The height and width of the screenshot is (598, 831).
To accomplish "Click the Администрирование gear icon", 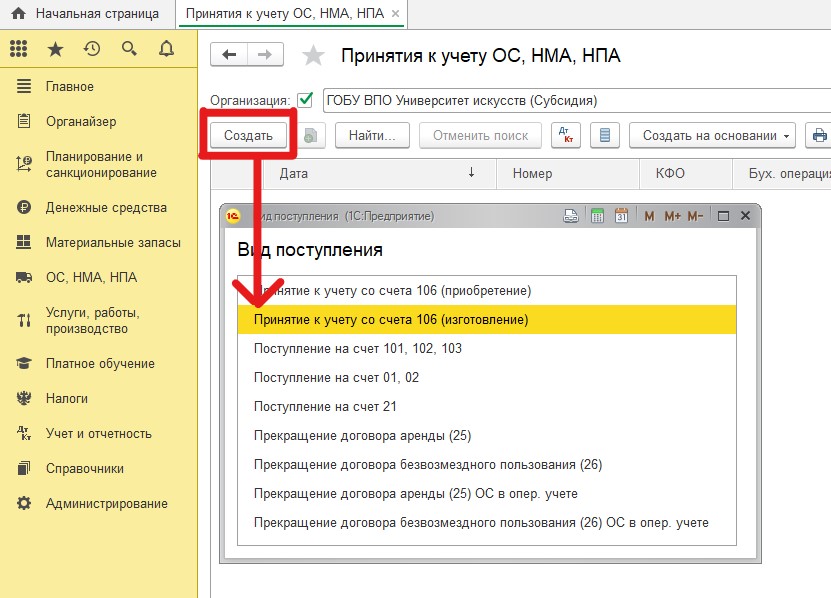I will click(23, 503).
